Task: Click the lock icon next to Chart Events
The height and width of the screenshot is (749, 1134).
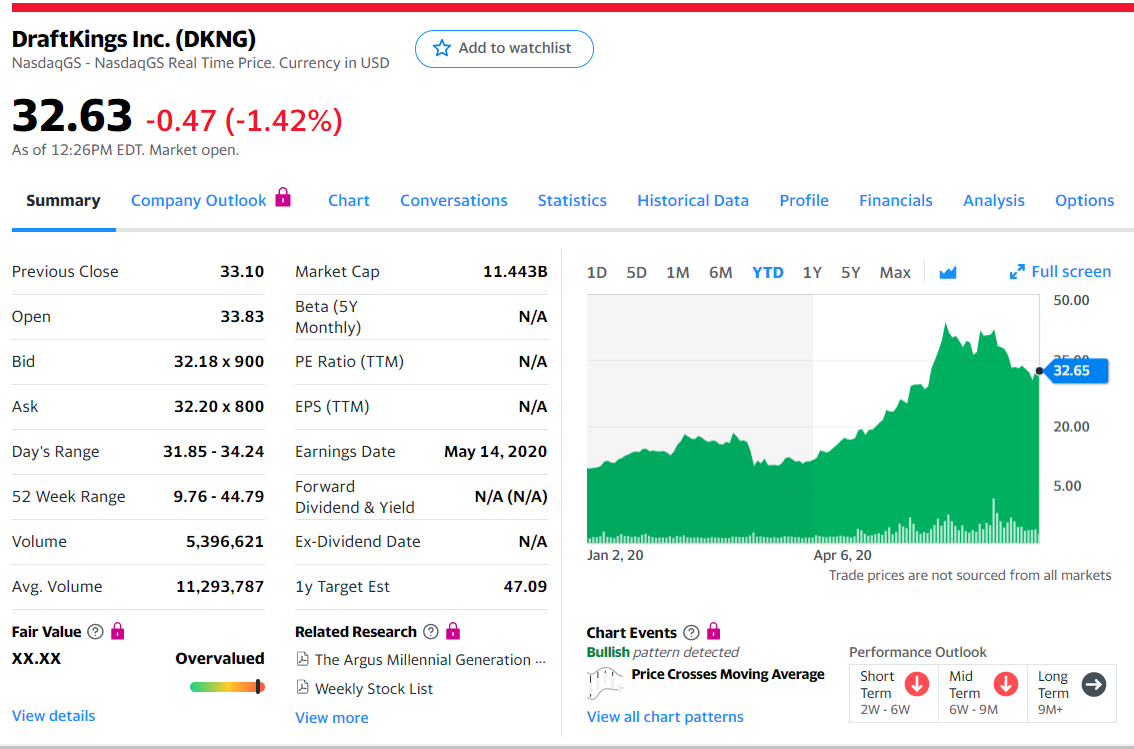Action: (x=714, y=631)
